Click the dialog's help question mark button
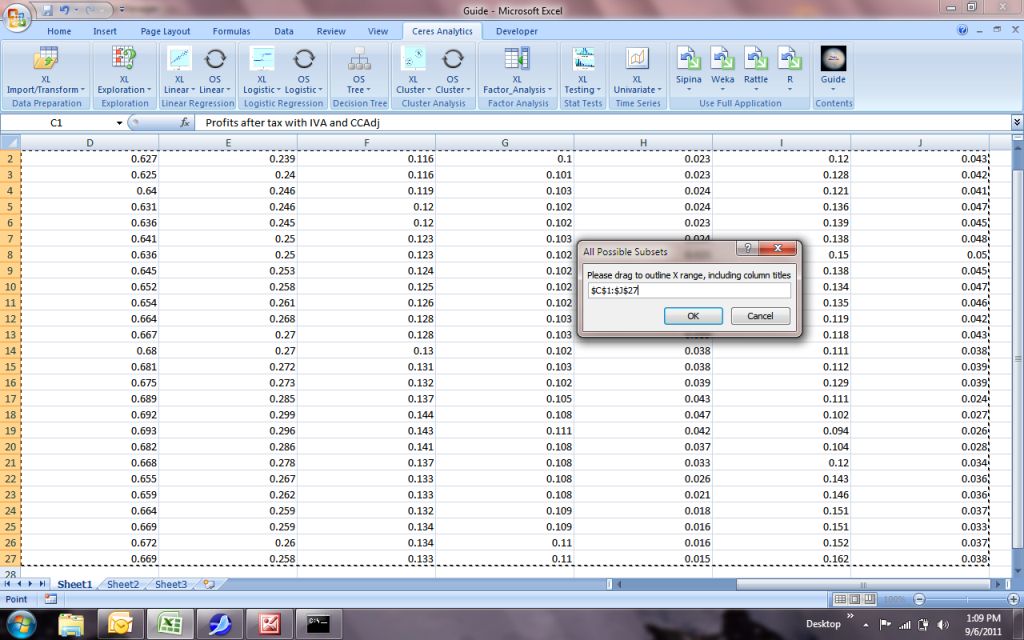This screenshot has height=640, width=1024. (x=747, y=248)
